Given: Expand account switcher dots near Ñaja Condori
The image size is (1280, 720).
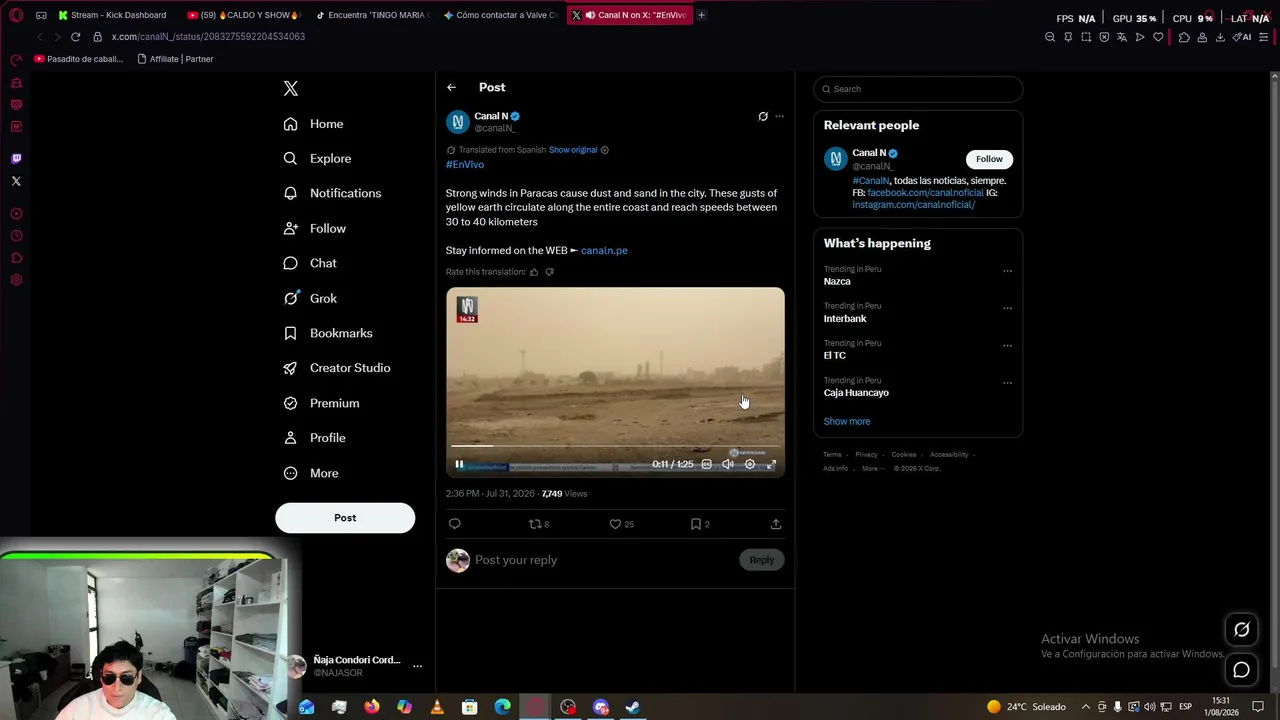Looking at the screenshot, I should [x=418, y=666].
